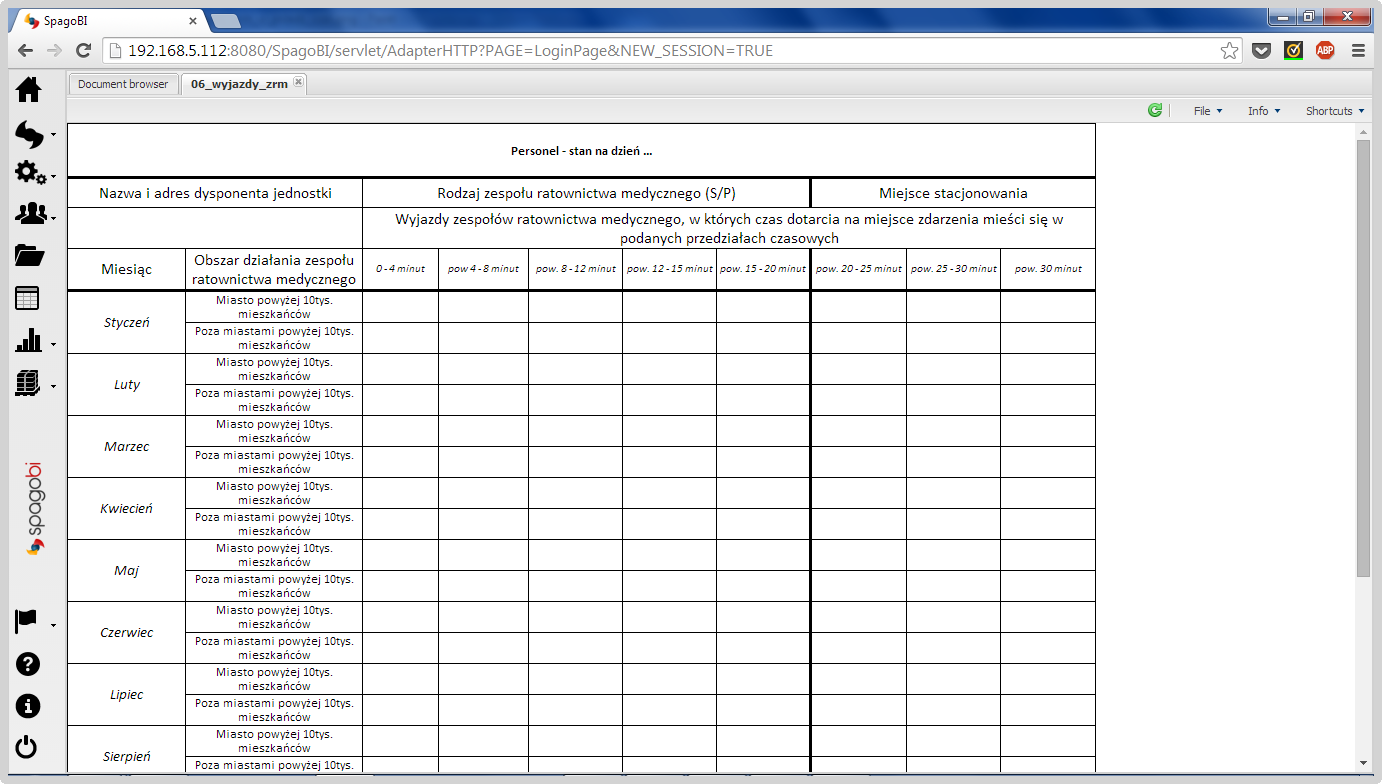Open the bar chart analytics icon
Screen dimensions: 1382x784
29,340
